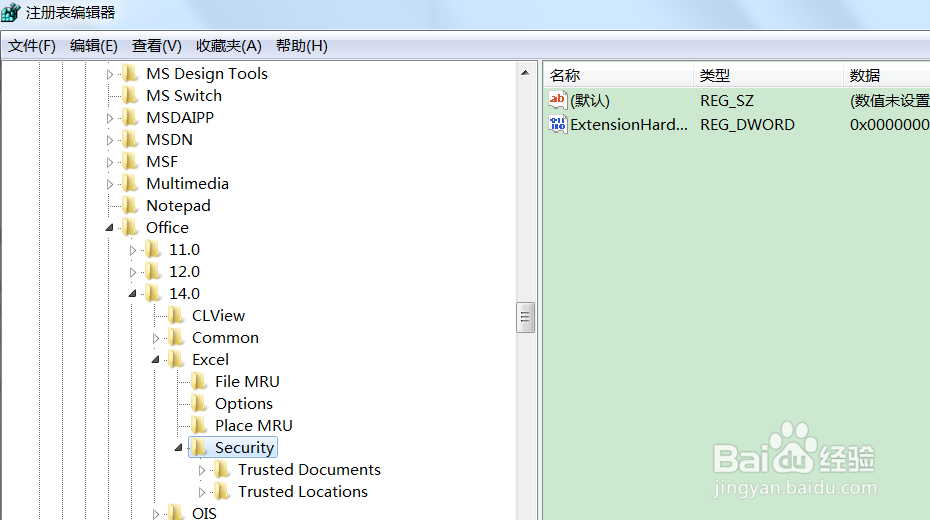This screenshot has height=520, width=930.
Task: Click the REG_SZ type cell
Action: (x=727, y=101)
